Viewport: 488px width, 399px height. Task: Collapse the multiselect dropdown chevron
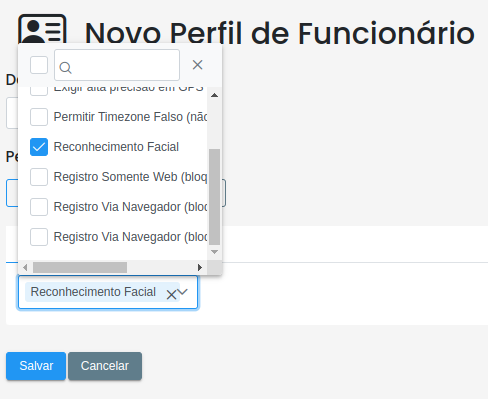183,292
